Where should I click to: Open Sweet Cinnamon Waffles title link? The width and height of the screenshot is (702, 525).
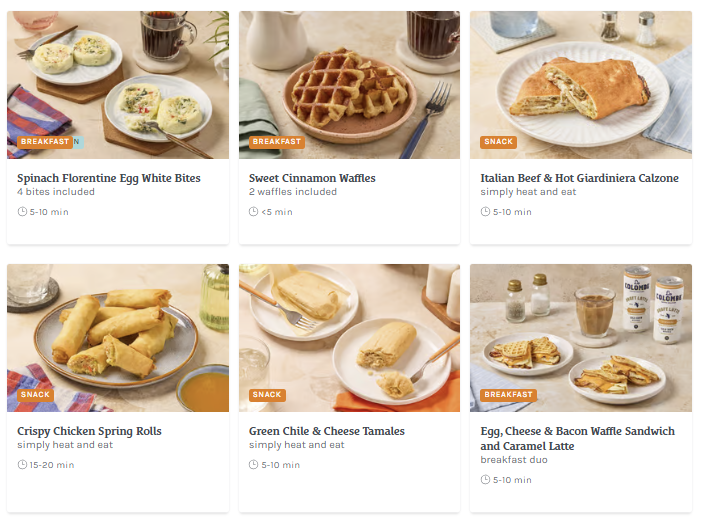click(x=312, y=178)
